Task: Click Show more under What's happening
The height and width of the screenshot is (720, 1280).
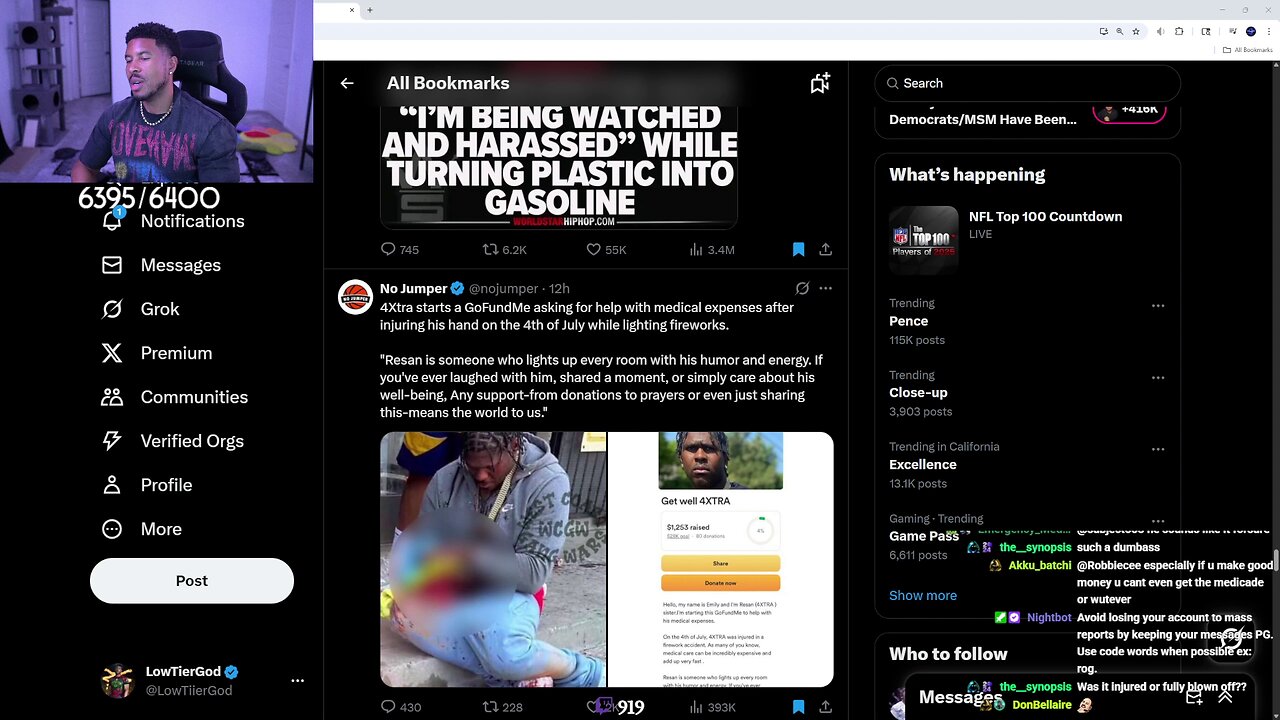Action: tap(923, 595)
